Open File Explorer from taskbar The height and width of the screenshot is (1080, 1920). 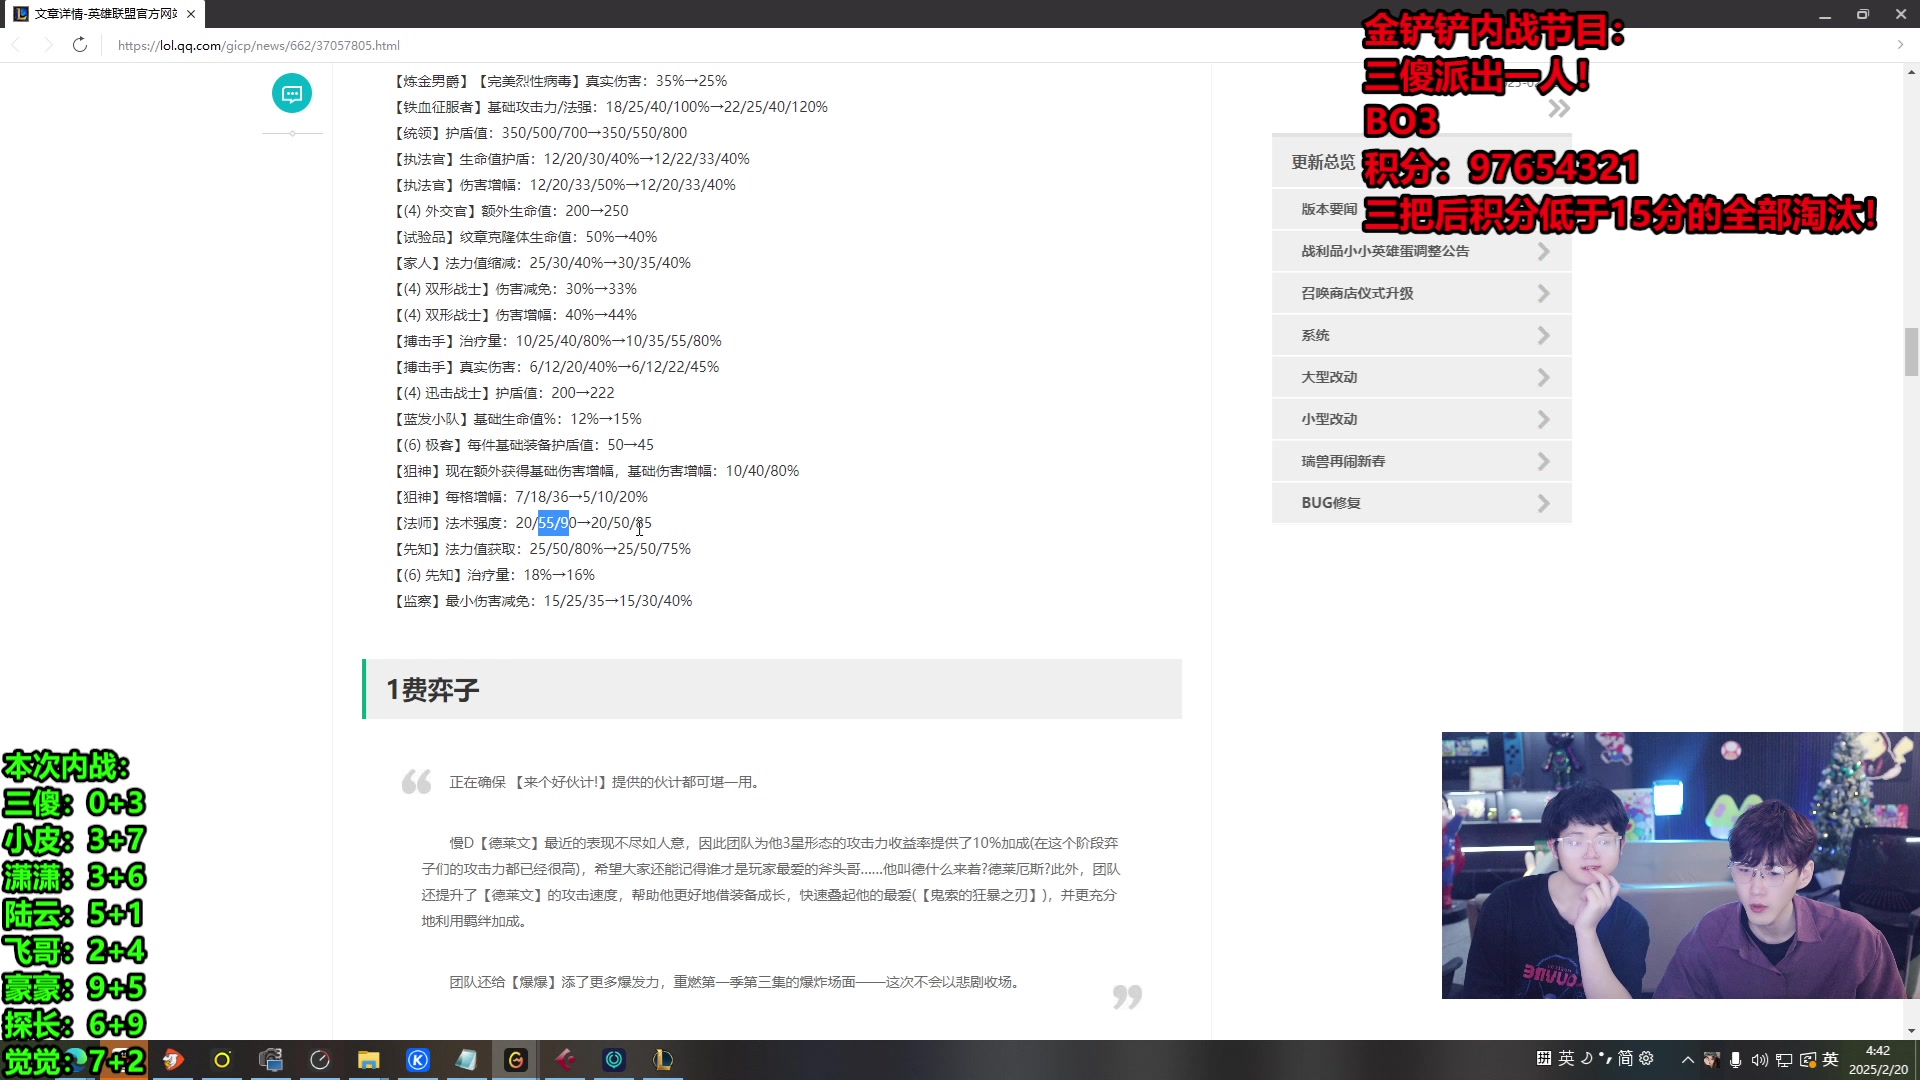tap(369, 1060)
